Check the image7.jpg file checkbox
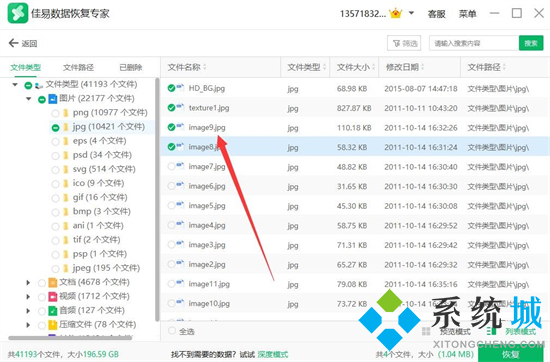This screenshot has height=362, width=550. 171,166
